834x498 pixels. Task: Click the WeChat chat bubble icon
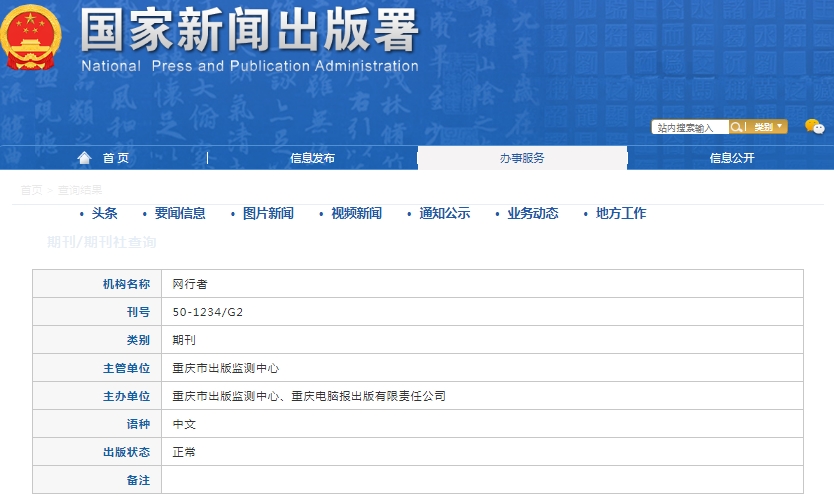(x=814, y=127)
